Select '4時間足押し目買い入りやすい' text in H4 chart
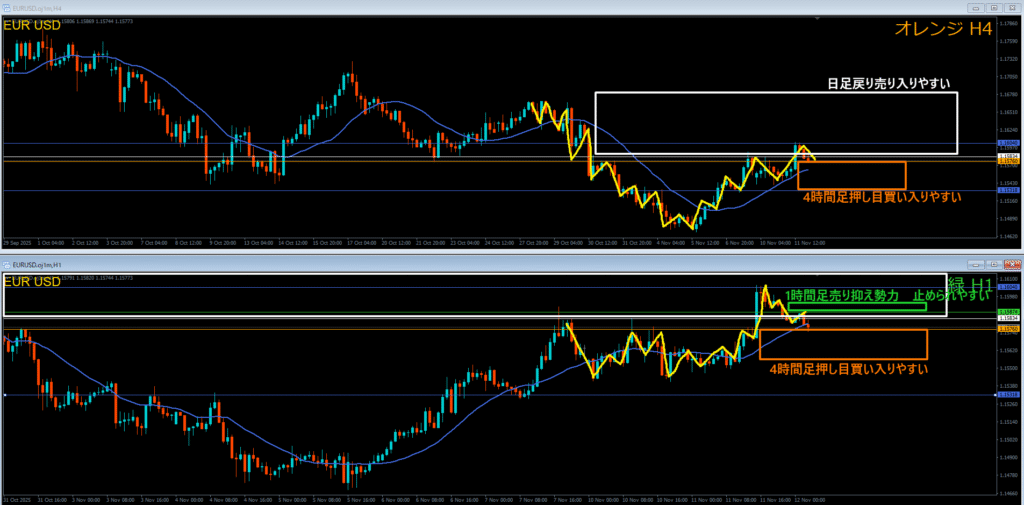The width and height of the screenshot is (1024, 505). pos(880,197)
